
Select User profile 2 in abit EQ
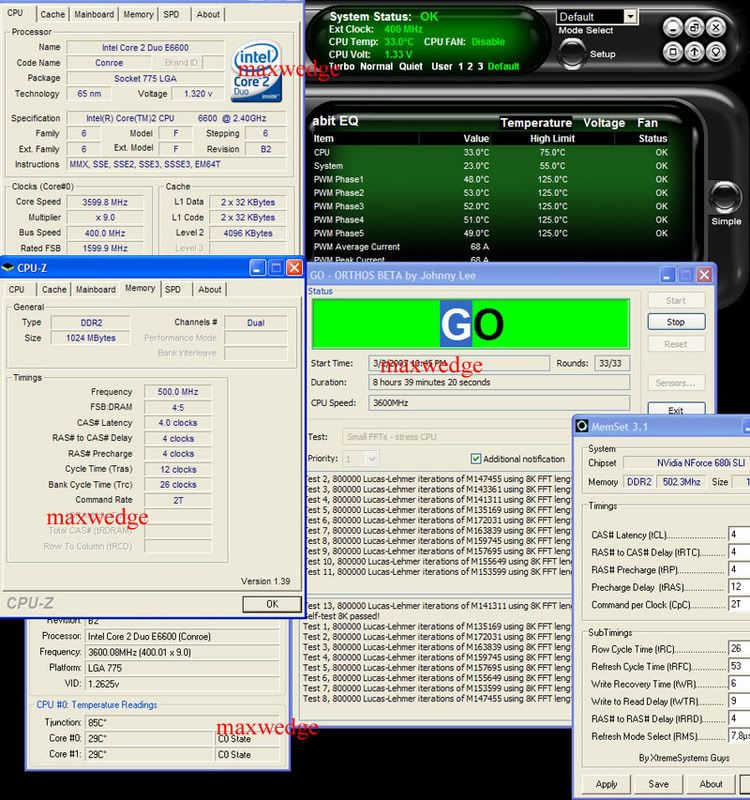coord(470,66)
